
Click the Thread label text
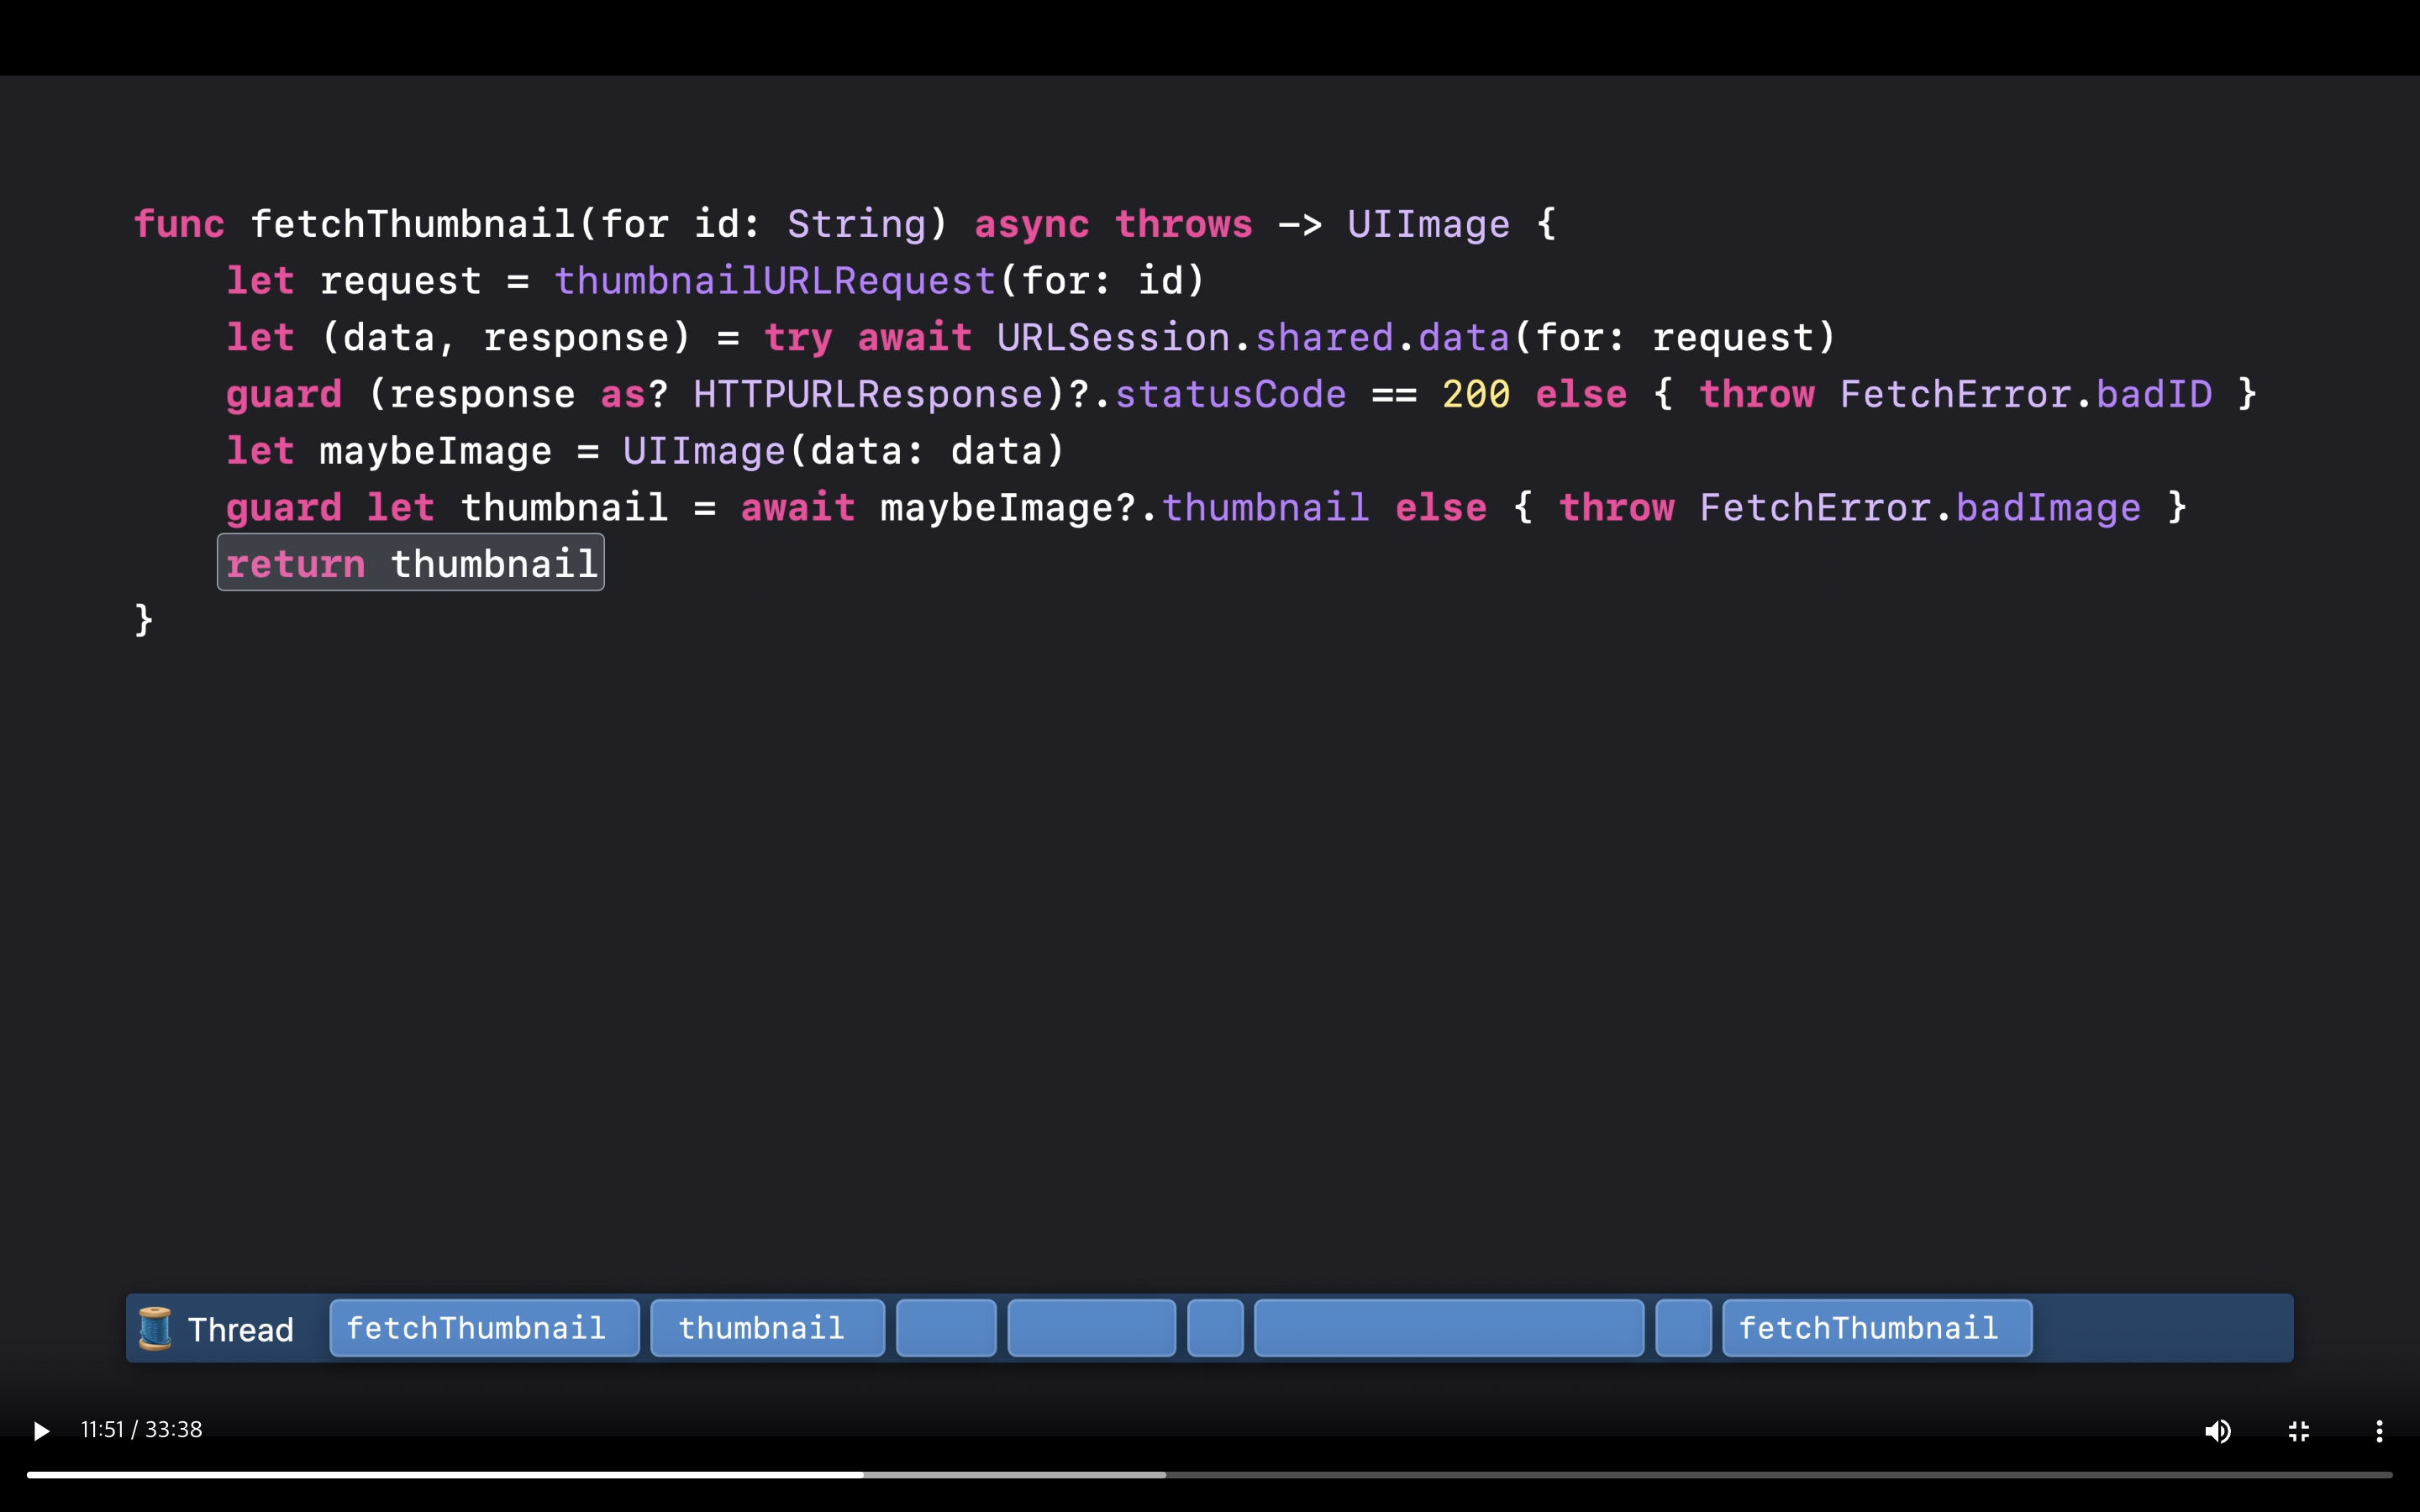tap(240, 1330)
